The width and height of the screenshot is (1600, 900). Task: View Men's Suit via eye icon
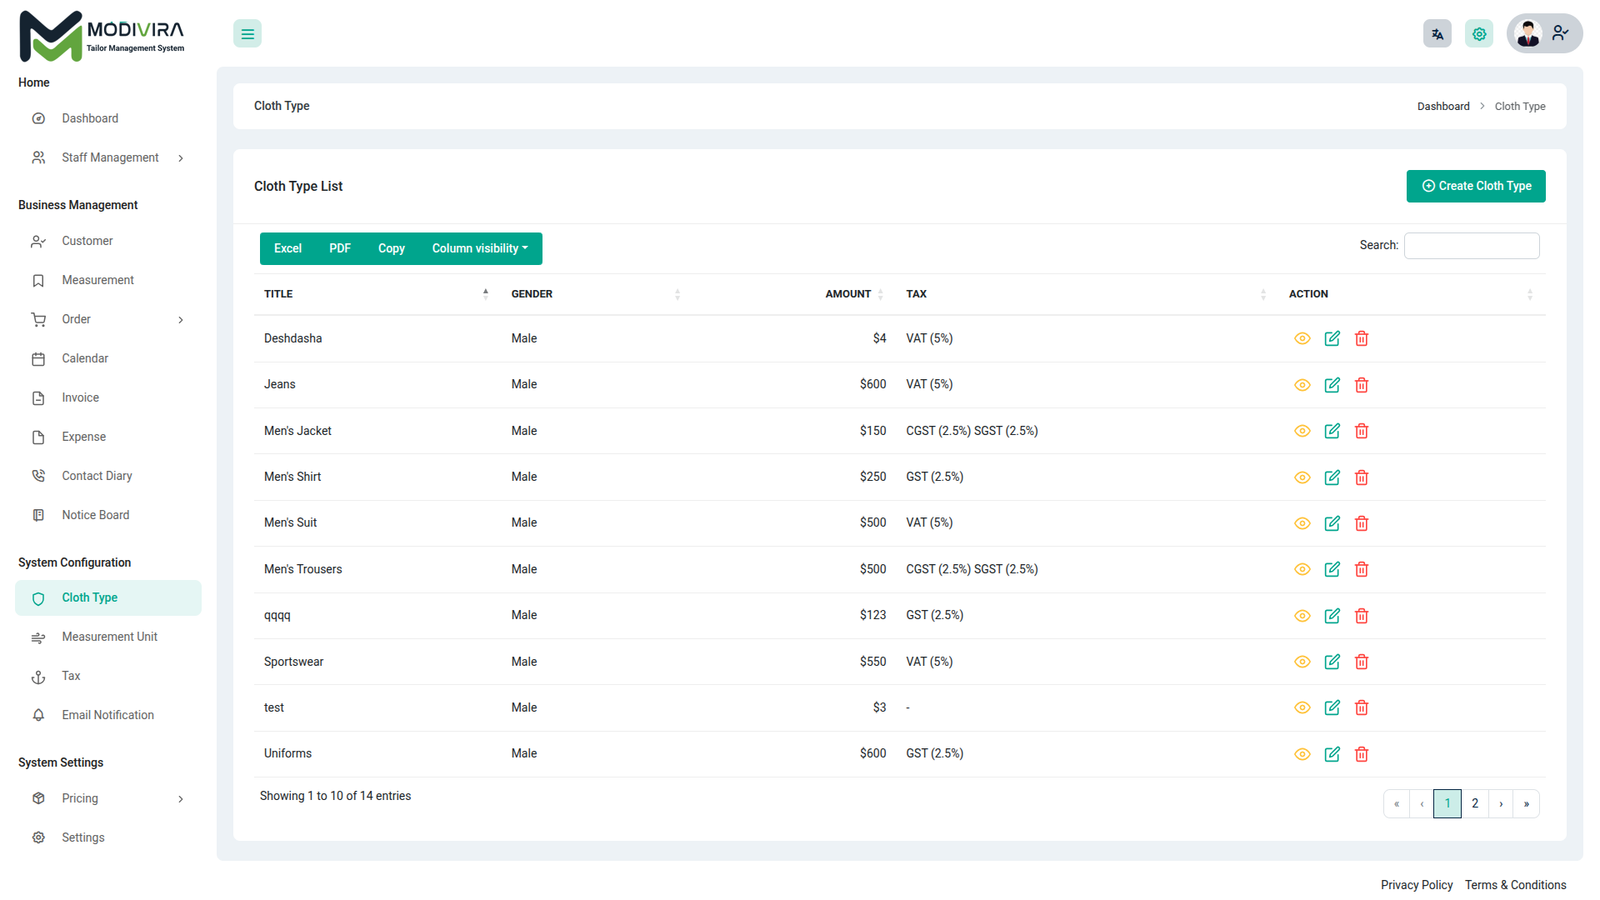pos(1302,523)
